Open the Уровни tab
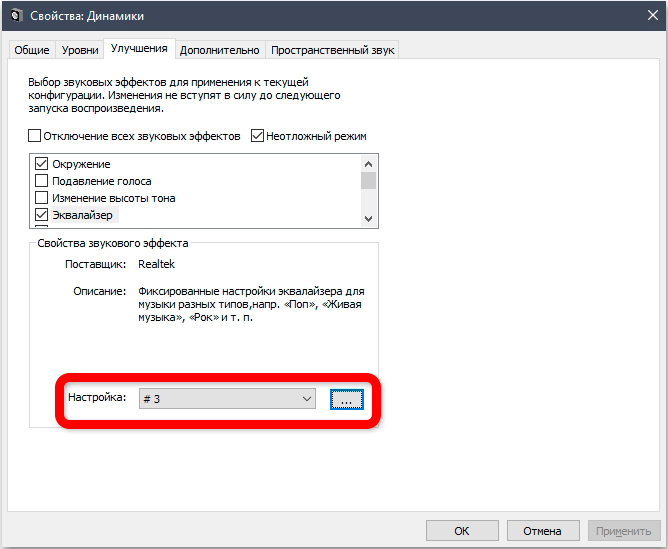The width and height of the screenshot is (668, 549). 80,50
